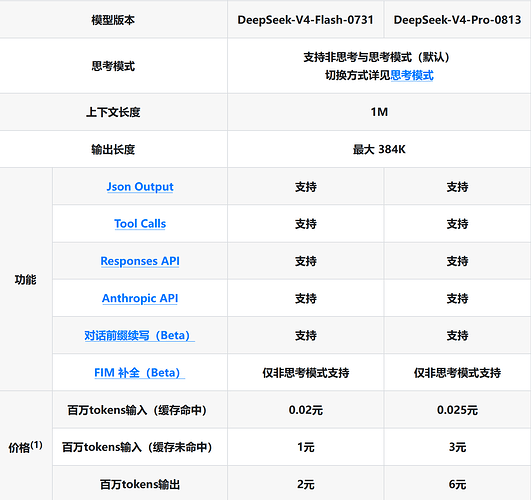Viewport: 531px width, 500px height.
Task: Select the 0.025元 price cell
Action: point(457,410)
